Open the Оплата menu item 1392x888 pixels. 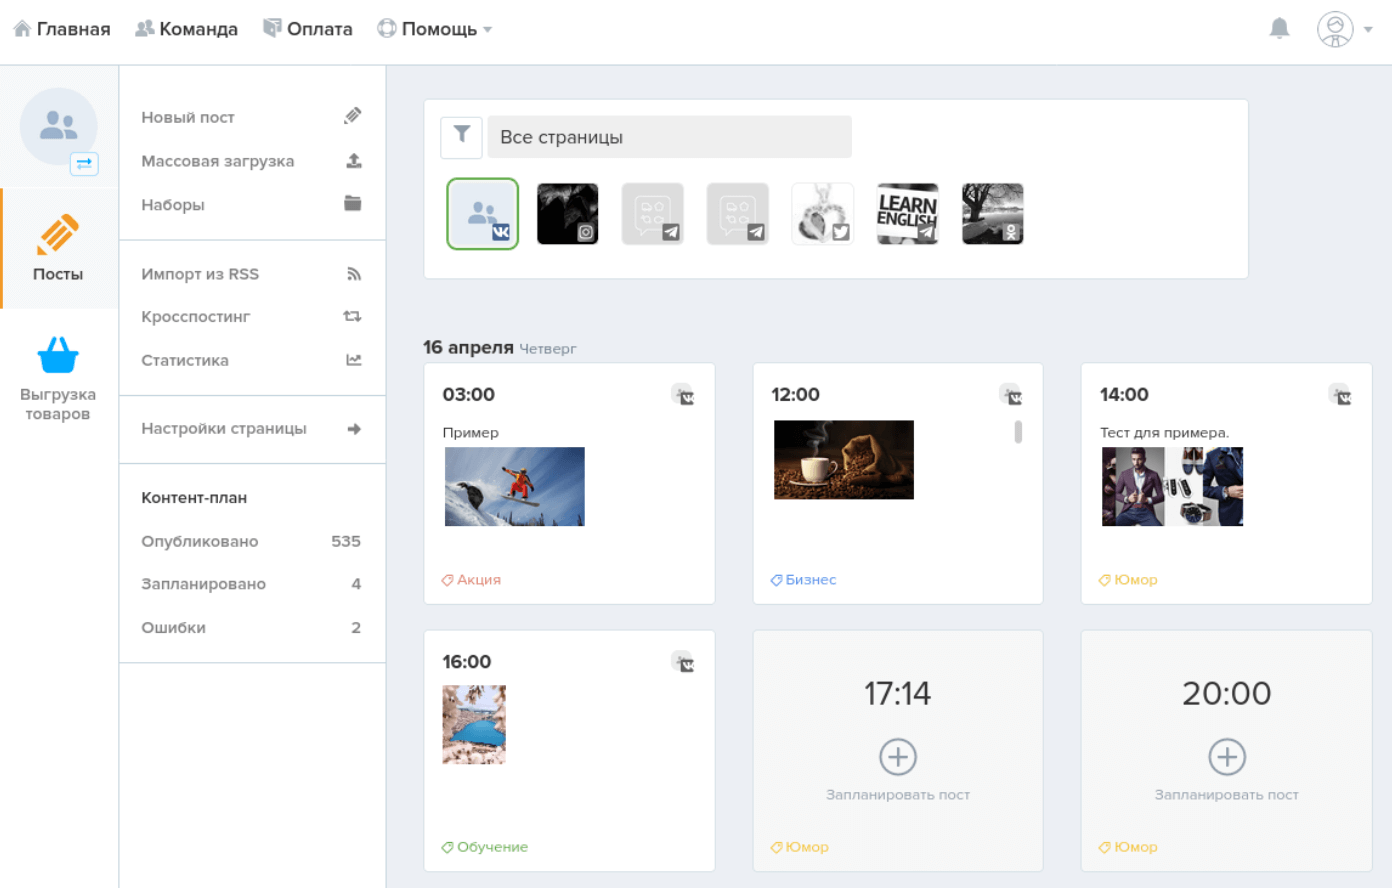tap(308, 29)
